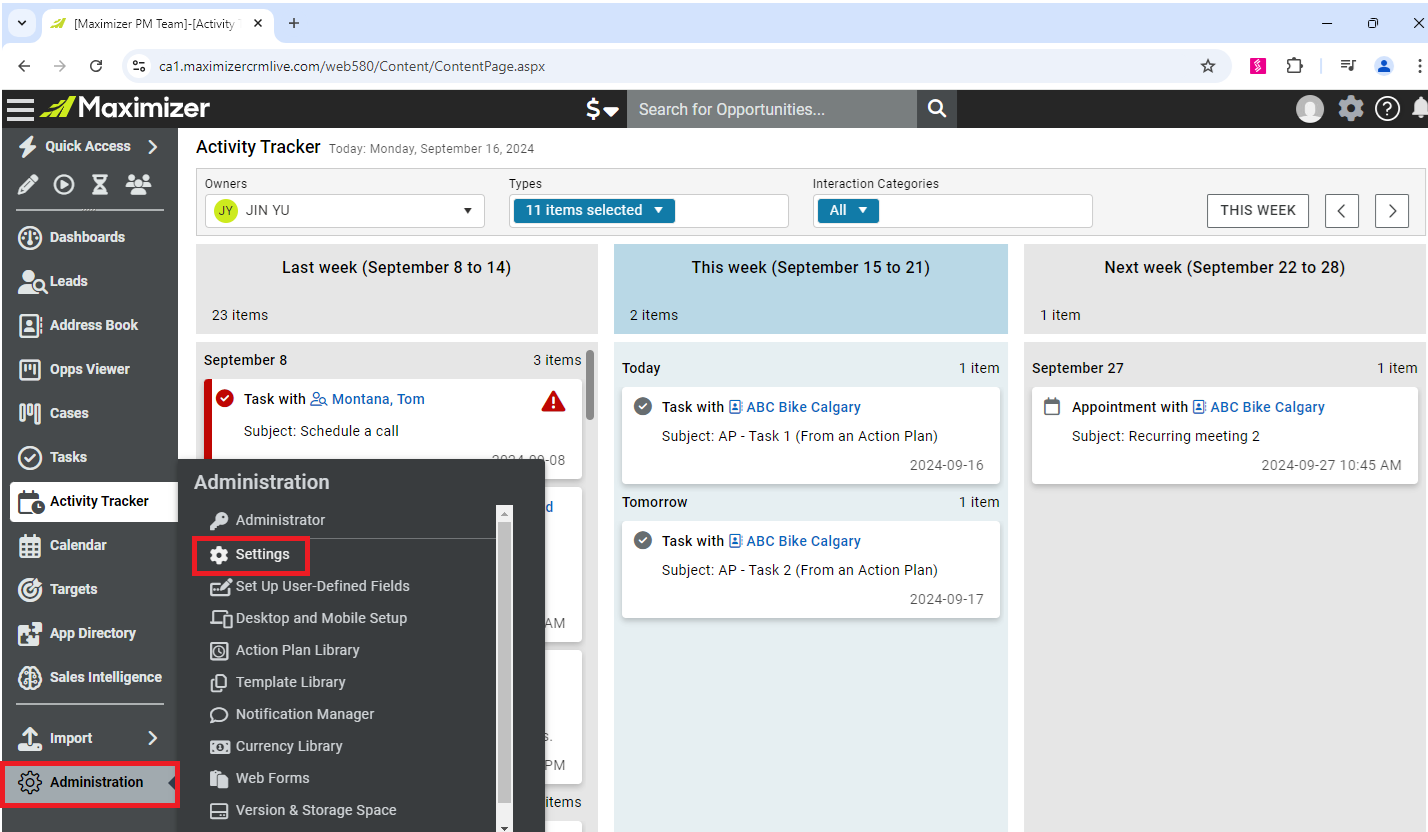Open Notification Manager

(x=291, y=714)
